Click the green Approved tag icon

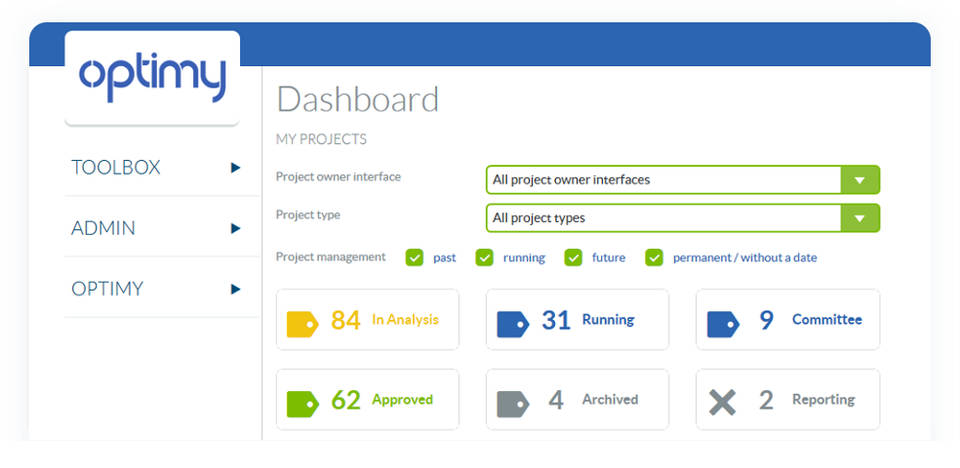302,403
